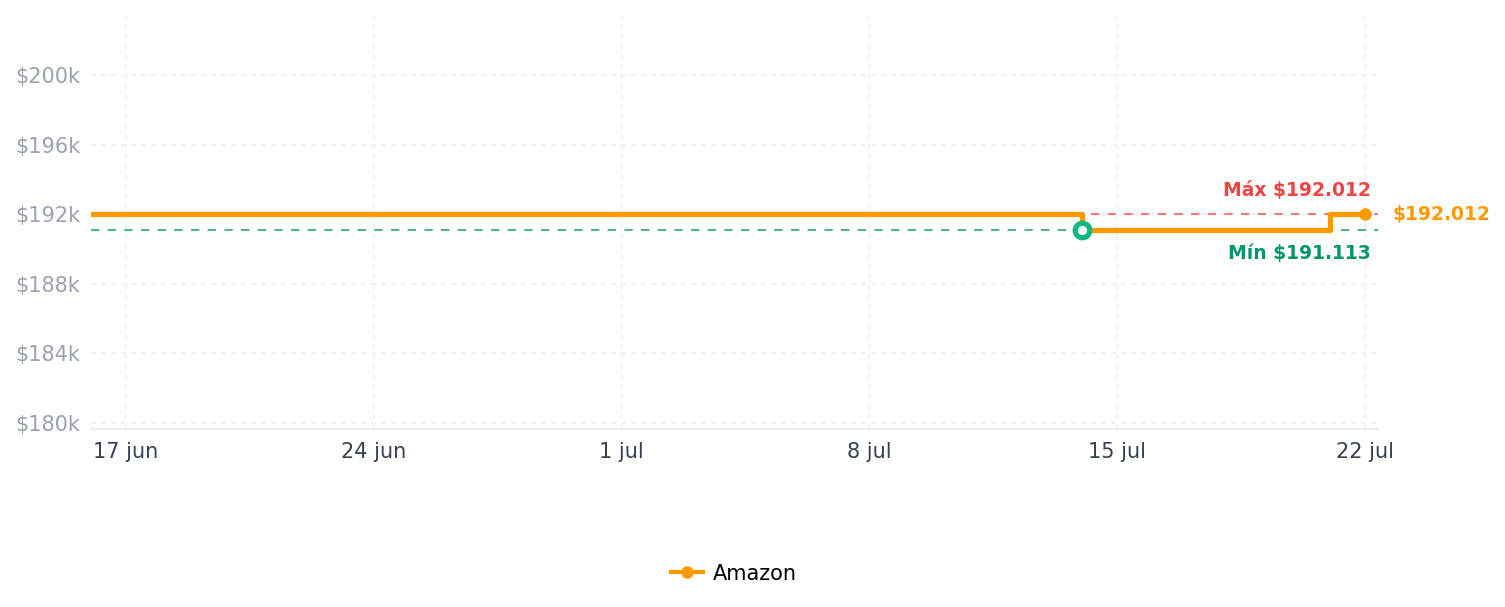Click the 22 jul date tick label
The width and height of the screenshot is (1505, 607).
tap(1365, 452)
